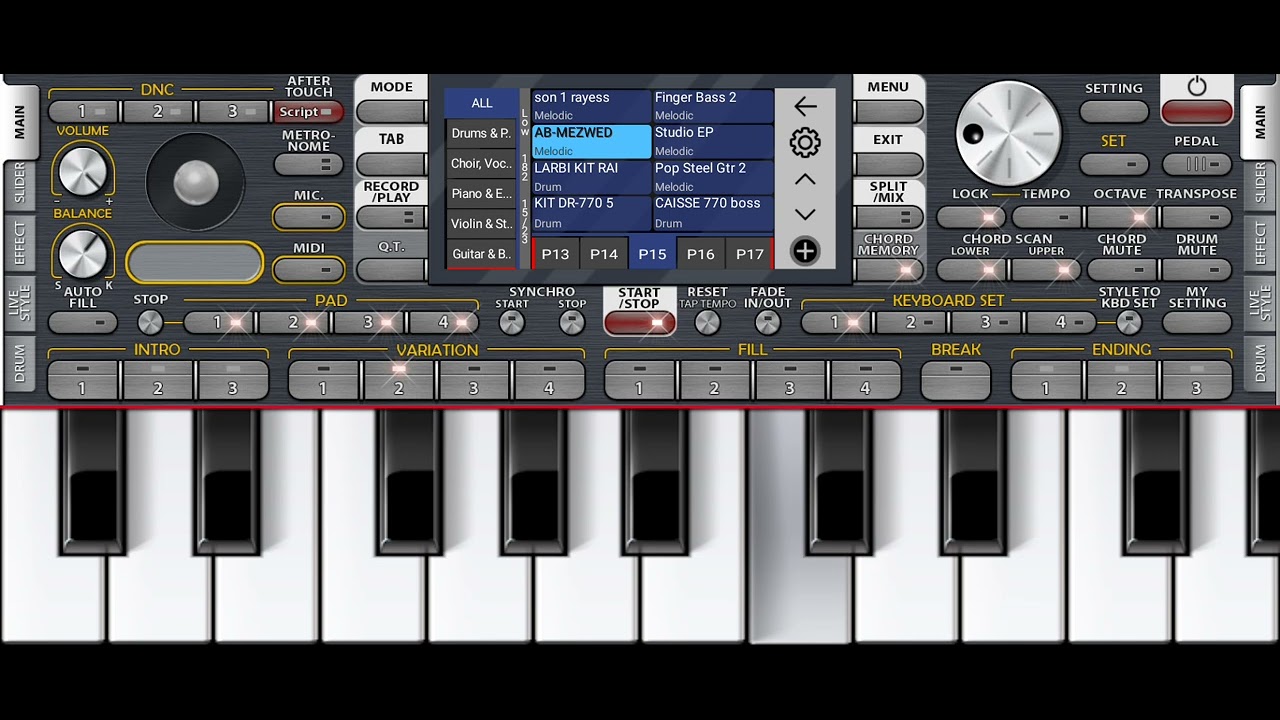Choose the LARBI KIT RAI drum
1280x720 pixels.
(x=591, y=177)
